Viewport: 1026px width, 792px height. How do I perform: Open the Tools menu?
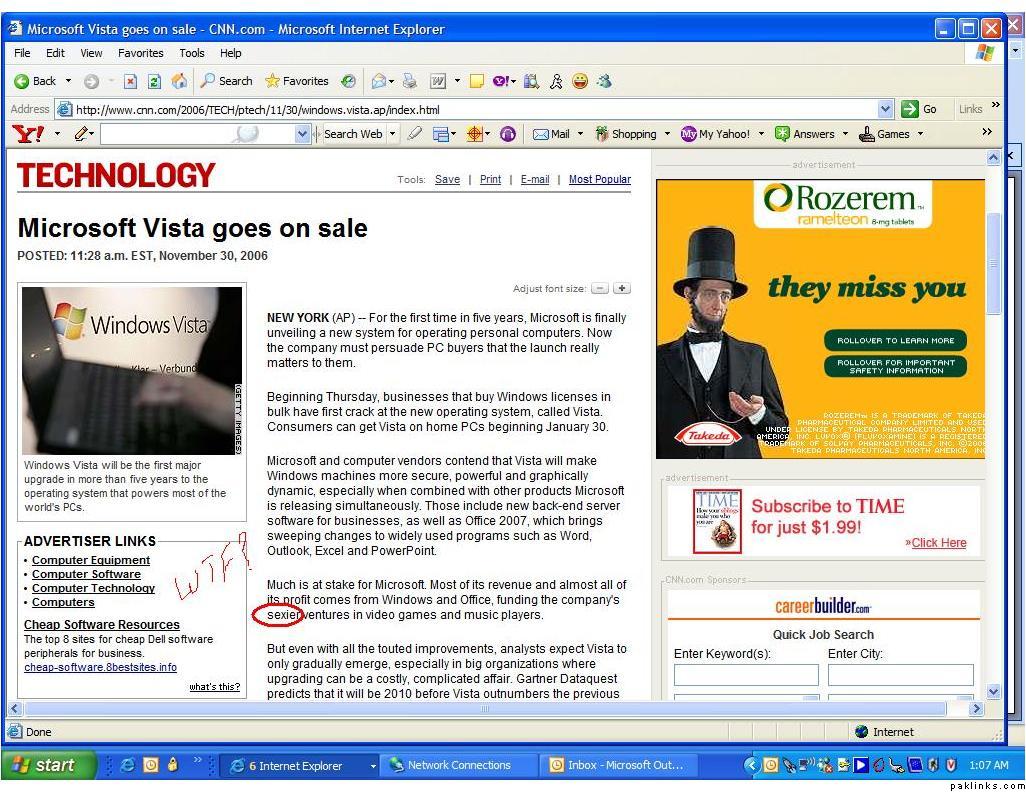[191, 53]
